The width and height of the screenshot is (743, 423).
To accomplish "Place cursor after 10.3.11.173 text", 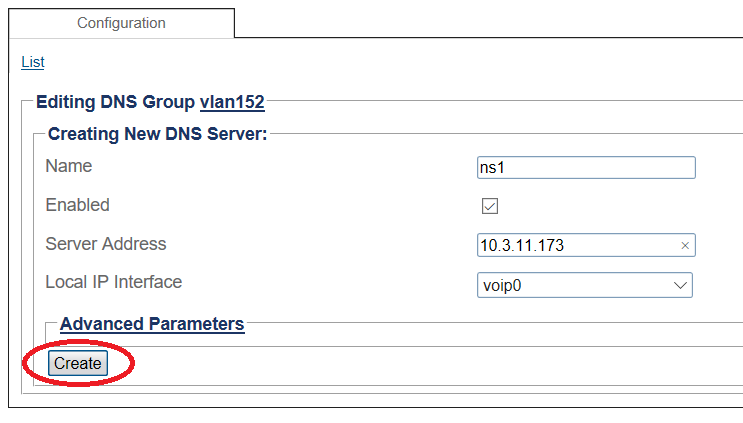I will click(x=566, y=245).
